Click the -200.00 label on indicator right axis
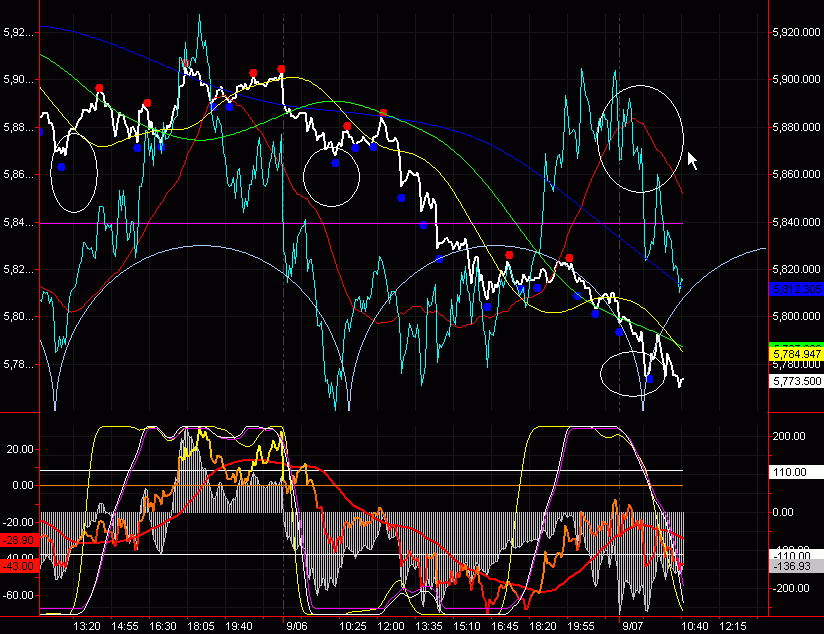The image size is (824, 634). point(791,588)
